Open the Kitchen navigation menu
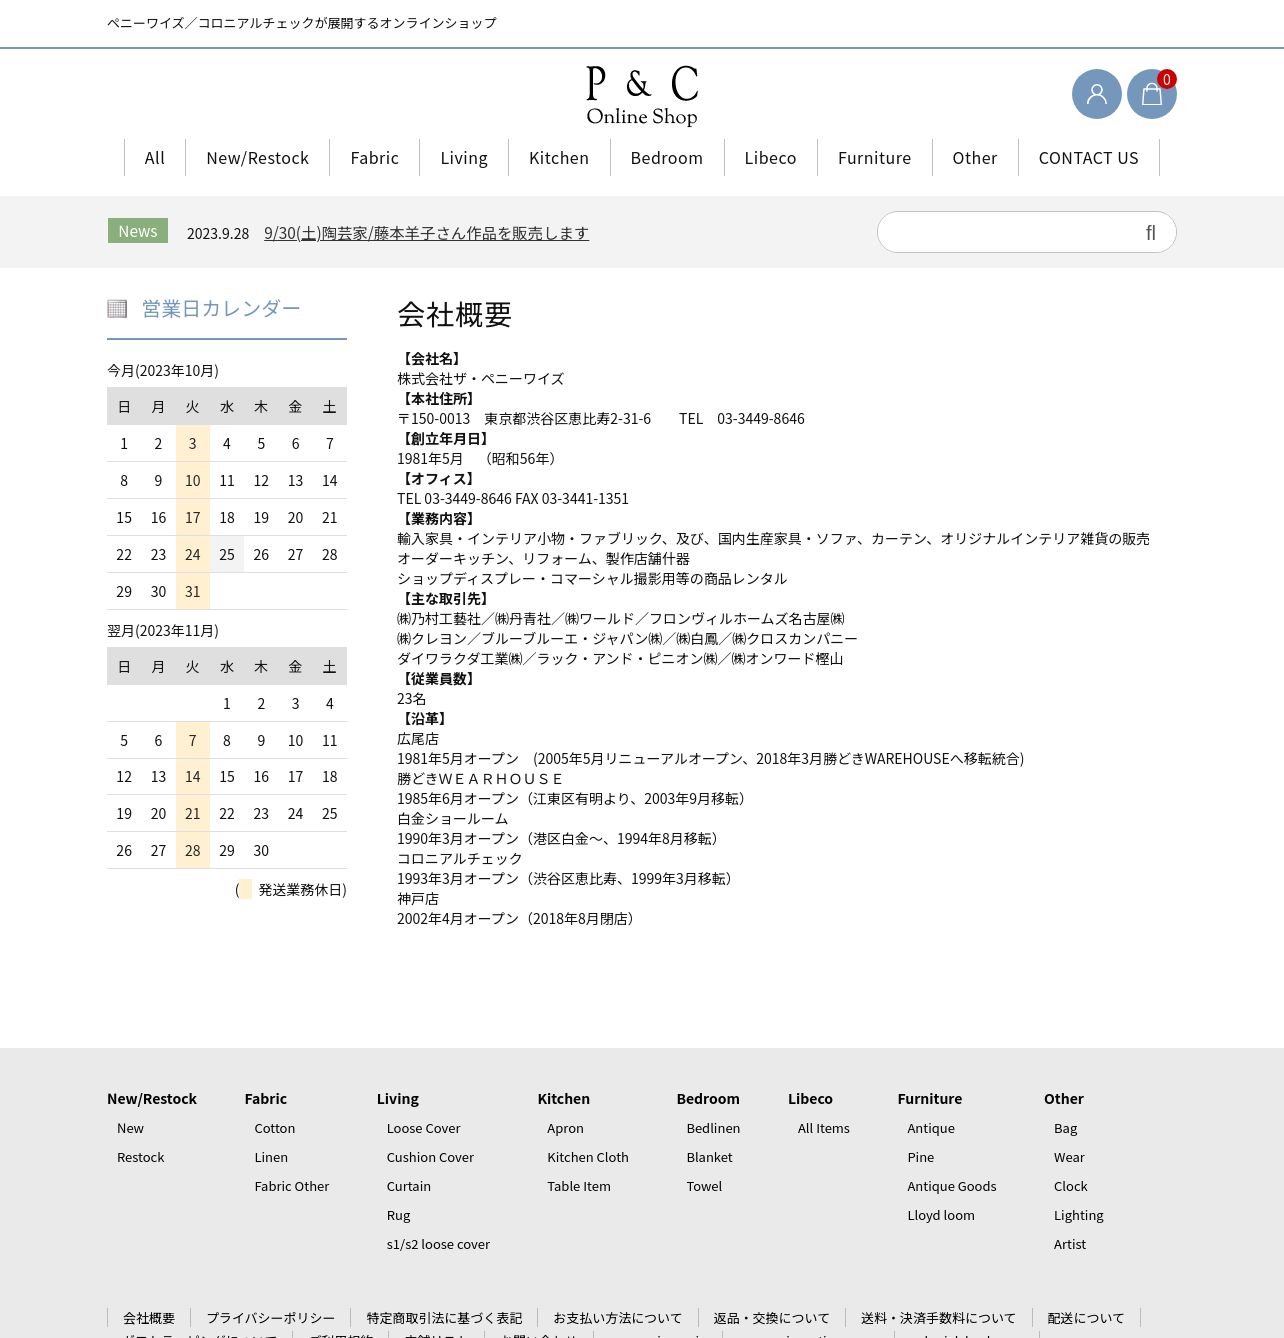Viewport: 1284px width, 1338px height. 559,158
